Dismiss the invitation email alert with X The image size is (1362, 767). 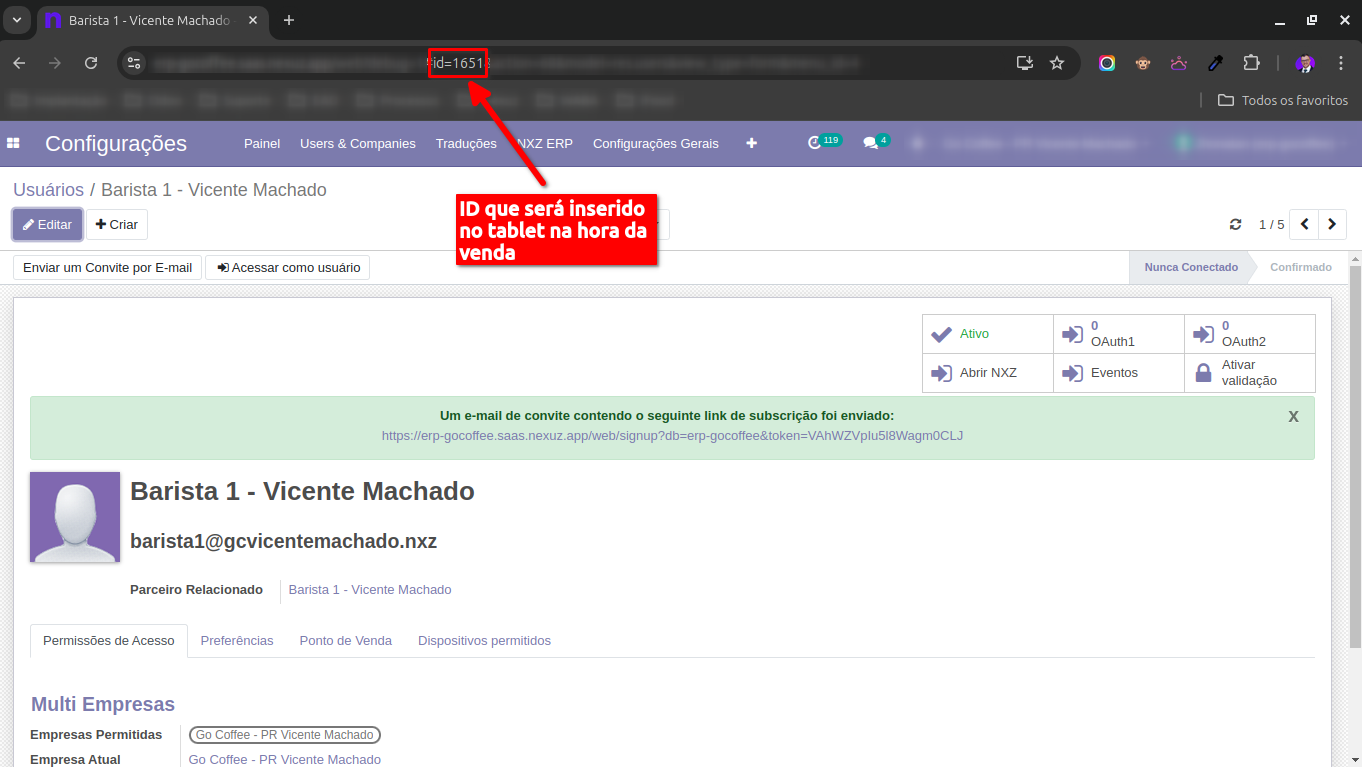coord(1293,417)
